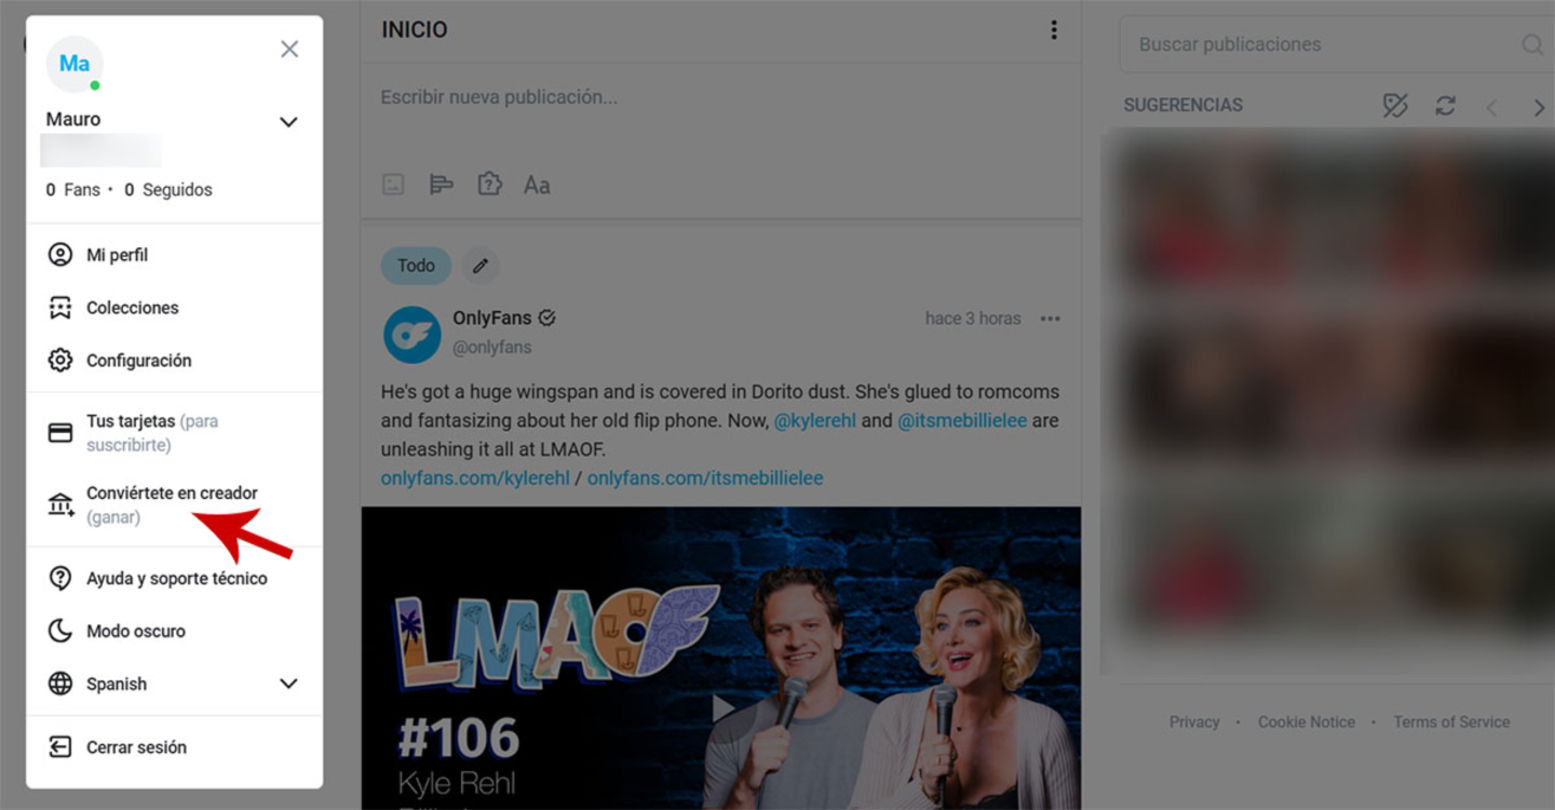Open the Privacy footer link
Image resolution: width=1555 pixels, height=810 pixels.
pos(1194,722)
